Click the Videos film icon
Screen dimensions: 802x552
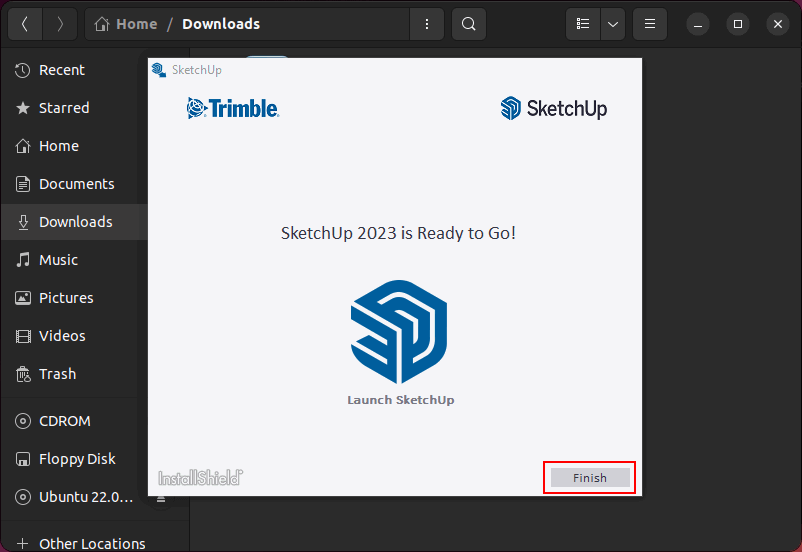tap(23, 336)
